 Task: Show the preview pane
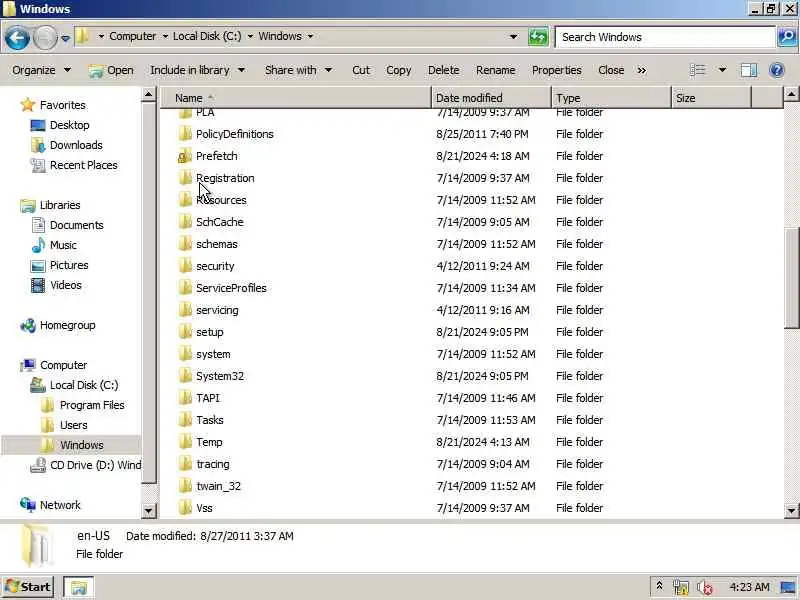coord(749,70)
